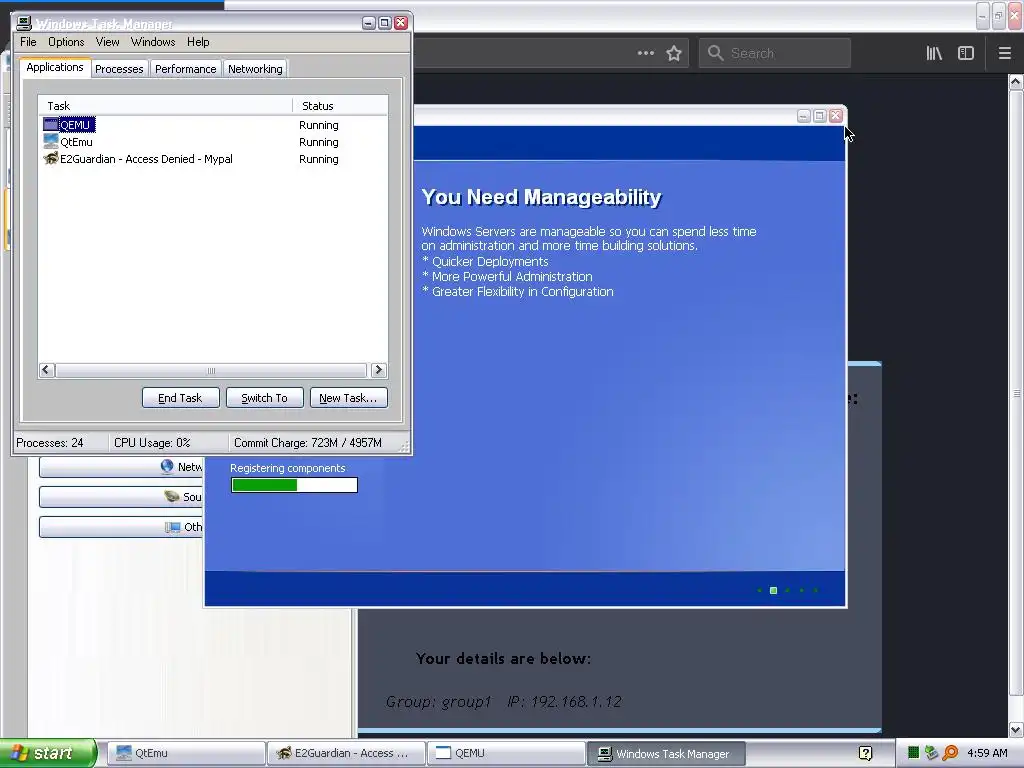This screenshot has height=768, width=1024.
Task: Click QEMU task icon in list
Action: tap(51, 124)
